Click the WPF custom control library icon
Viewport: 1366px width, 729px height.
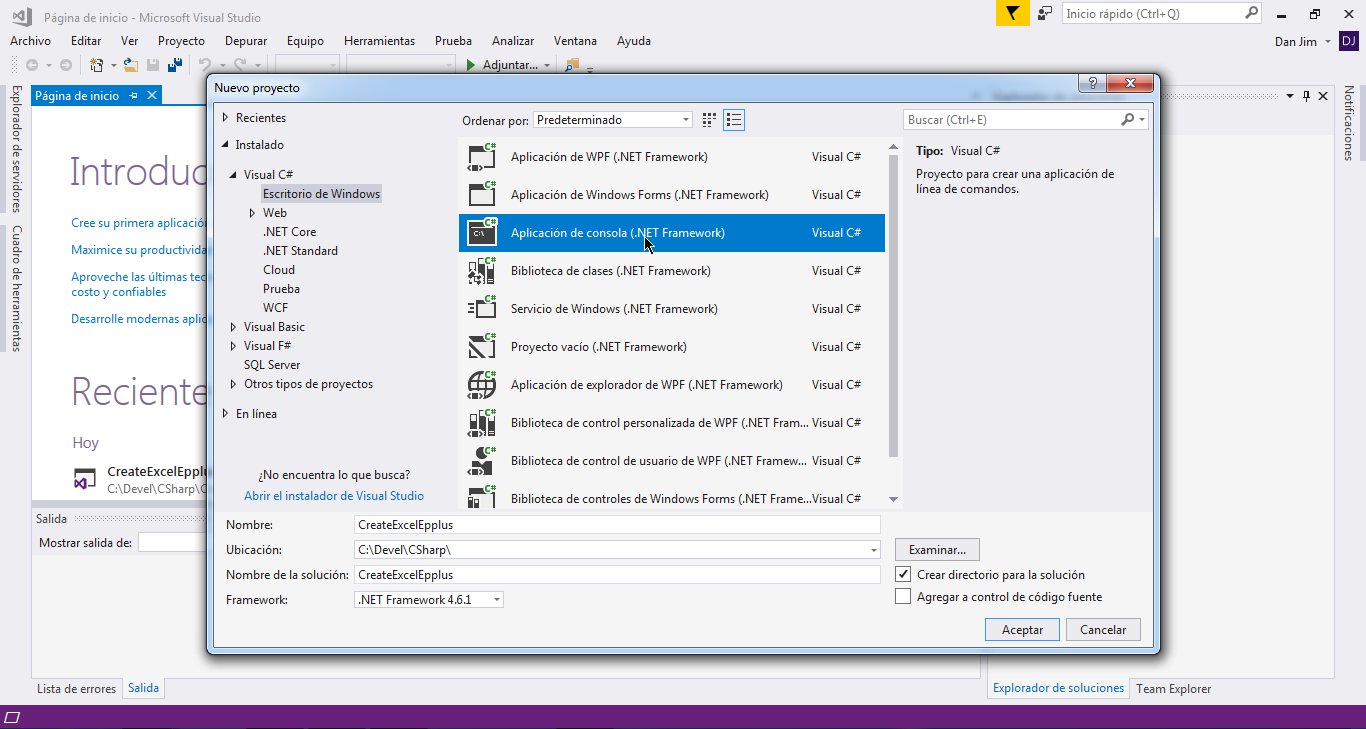tap(482, 423)
